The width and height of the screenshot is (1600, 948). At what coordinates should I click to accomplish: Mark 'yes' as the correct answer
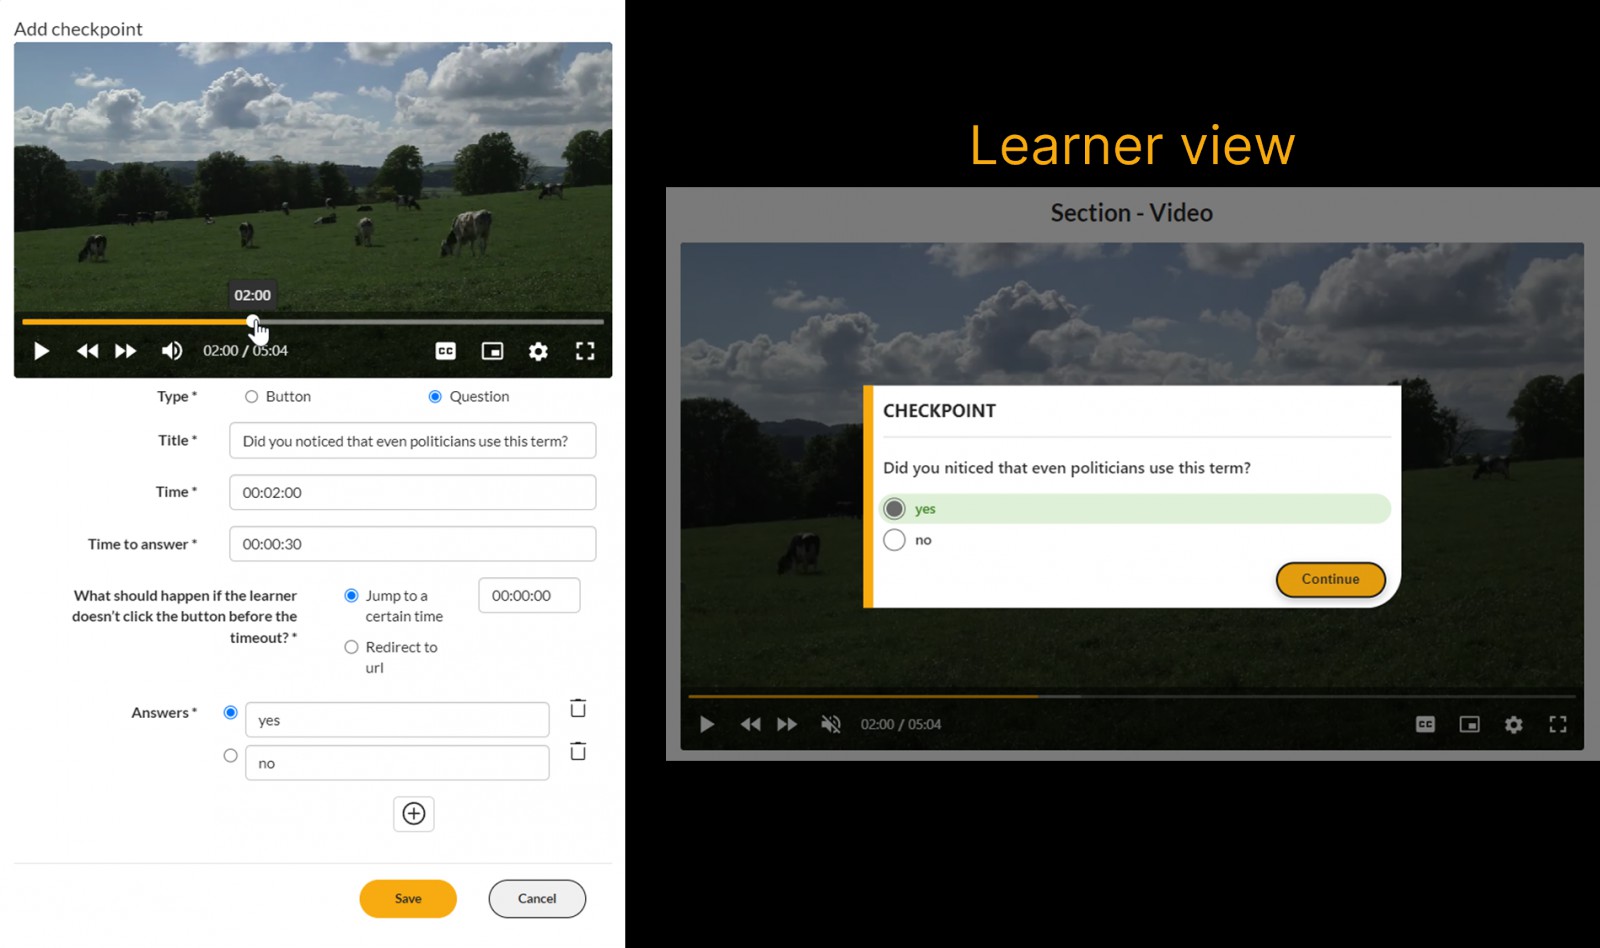click(x=230, y=712)
